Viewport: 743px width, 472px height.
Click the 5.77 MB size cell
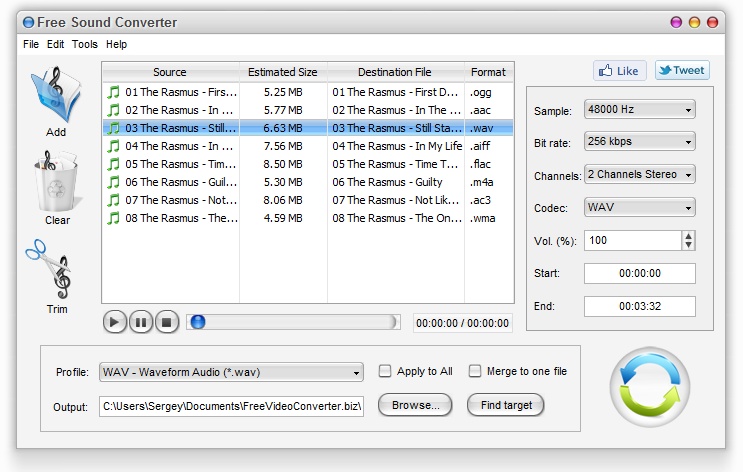283,110
